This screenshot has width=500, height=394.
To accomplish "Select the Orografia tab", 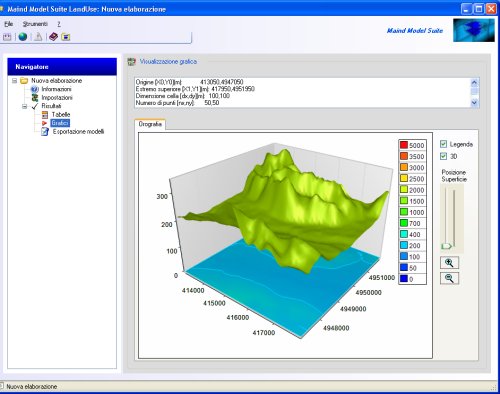I will tap(150, 124).
